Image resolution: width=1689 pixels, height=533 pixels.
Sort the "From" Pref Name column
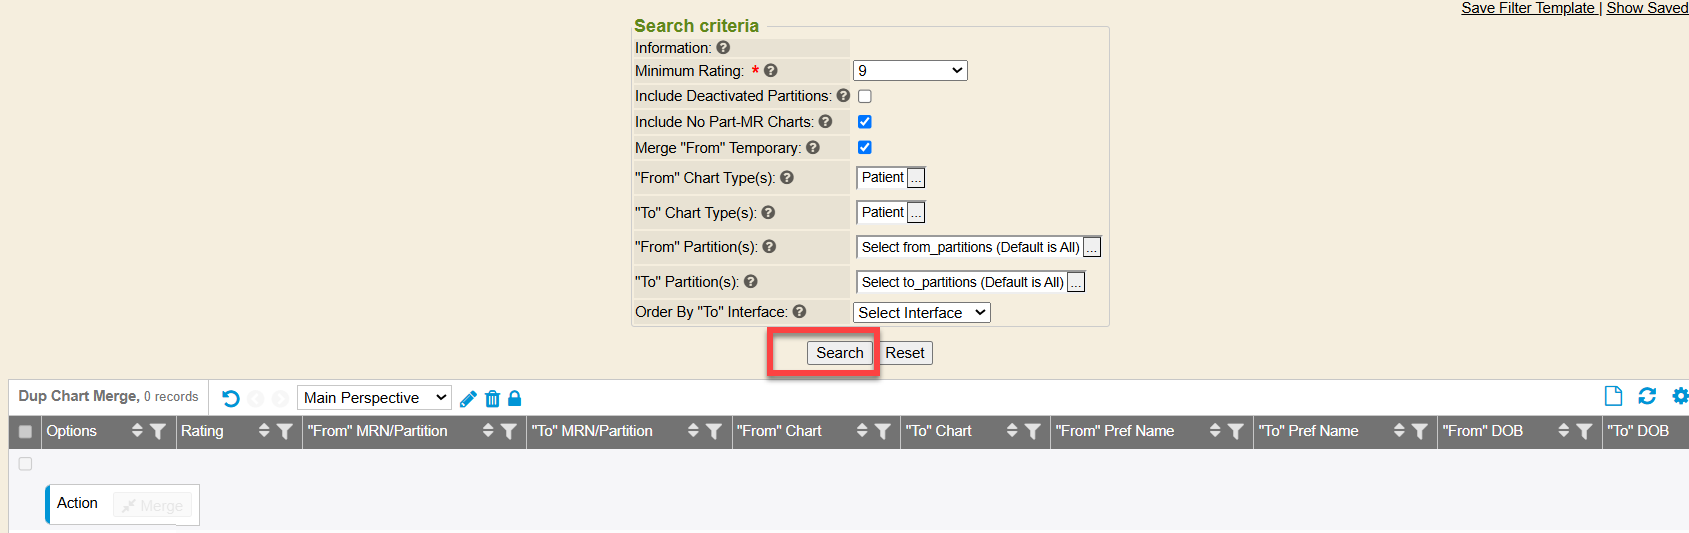[x=1215, y=431]
